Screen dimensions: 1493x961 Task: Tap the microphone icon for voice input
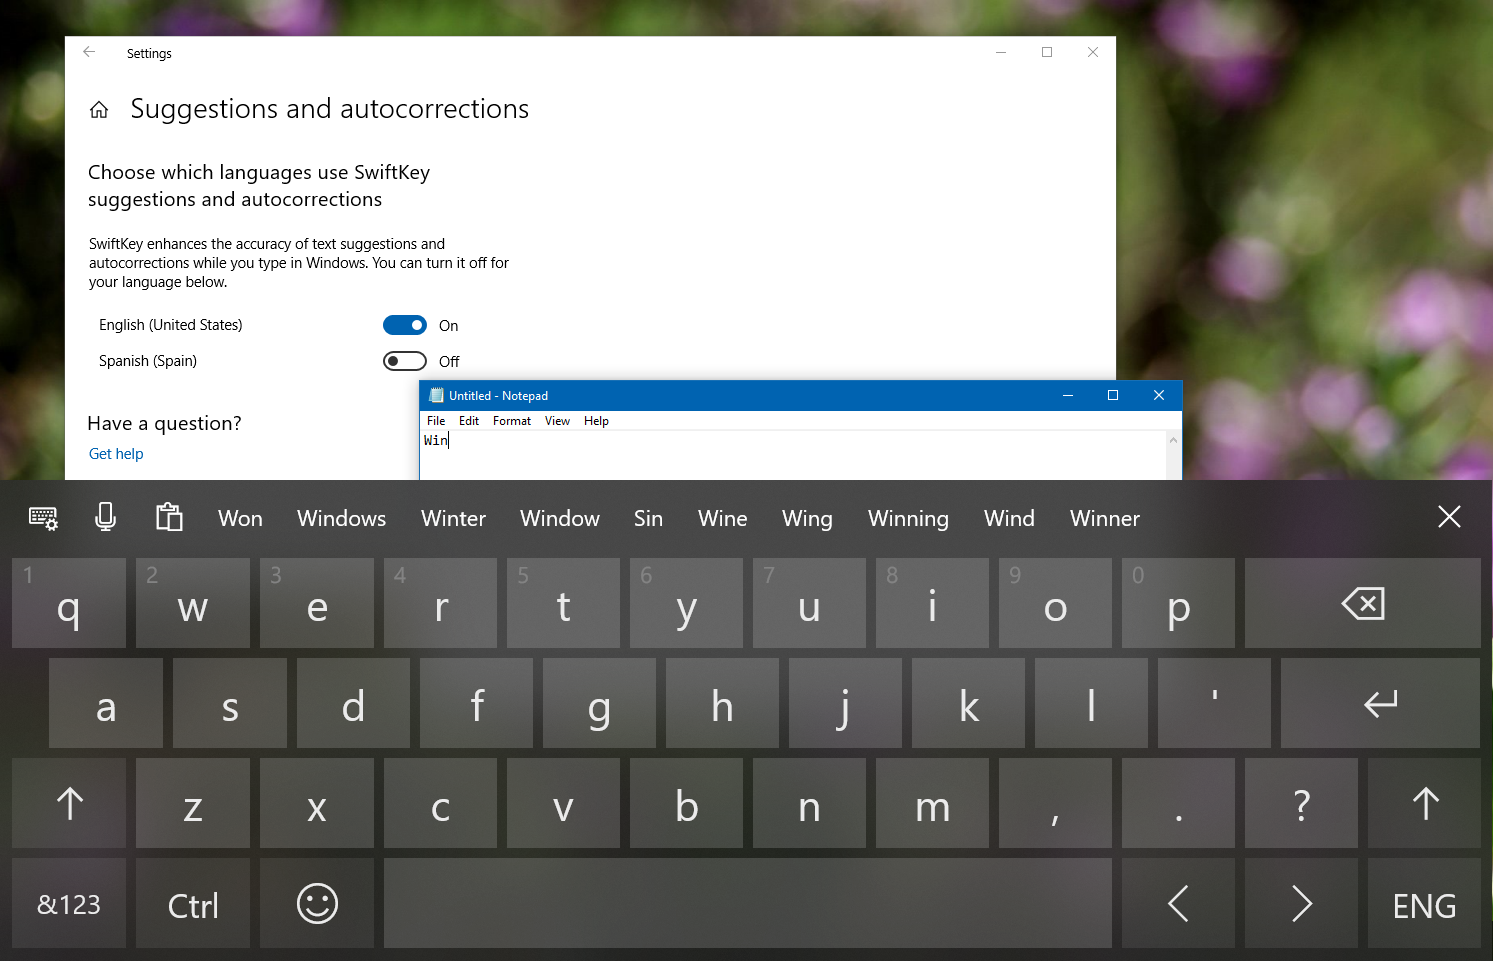[x=106, y=518]
